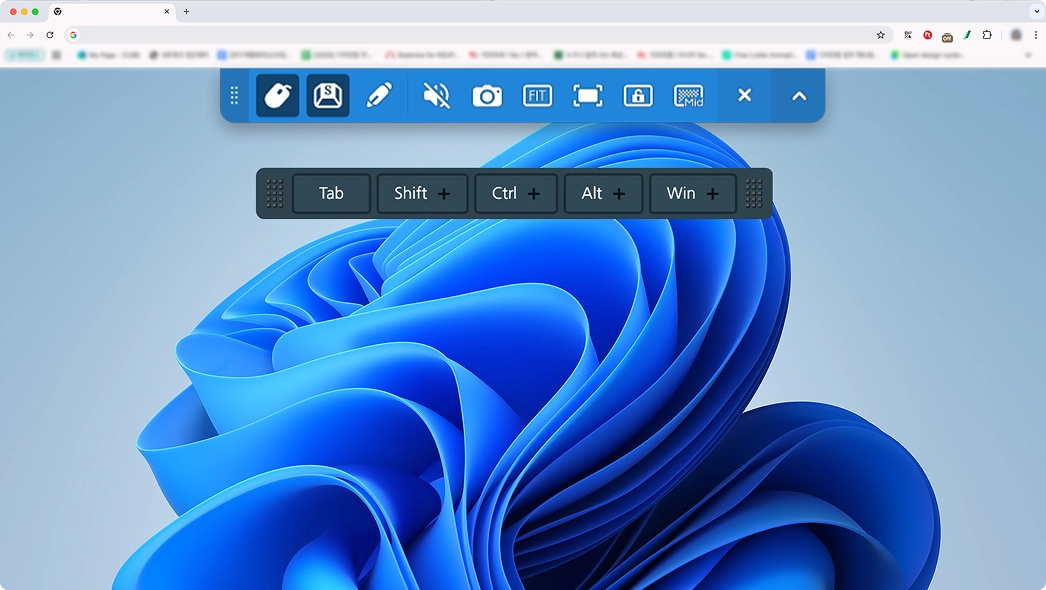Take a screenshot with the camera icon

487,96
